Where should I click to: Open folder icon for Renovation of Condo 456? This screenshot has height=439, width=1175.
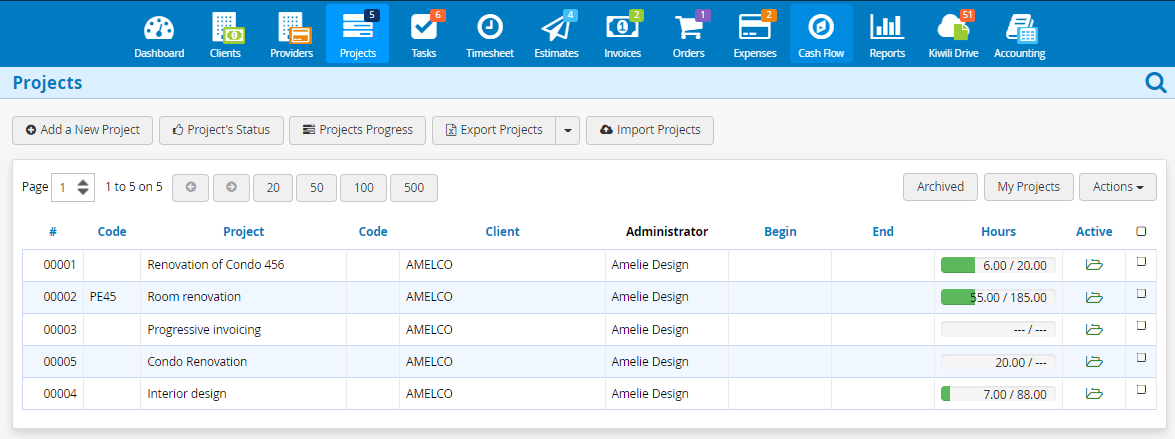tap(1094, 265)
